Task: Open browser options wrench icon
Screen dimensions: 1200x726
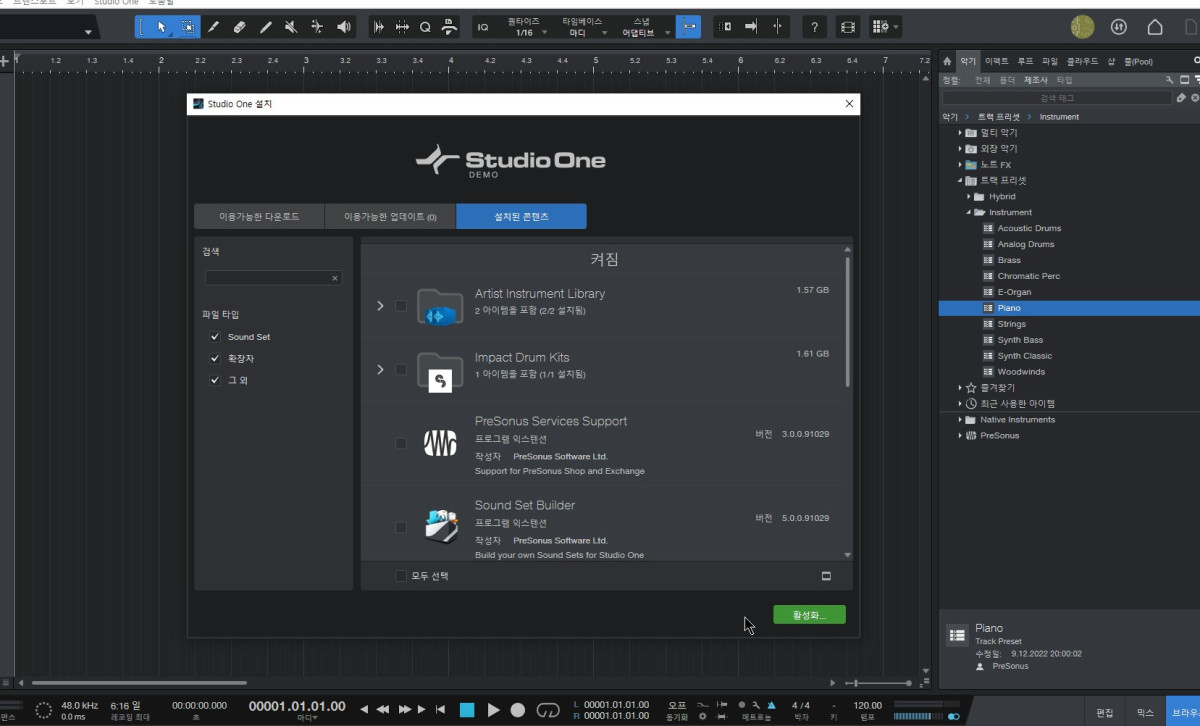Action: click(1171, 80)
